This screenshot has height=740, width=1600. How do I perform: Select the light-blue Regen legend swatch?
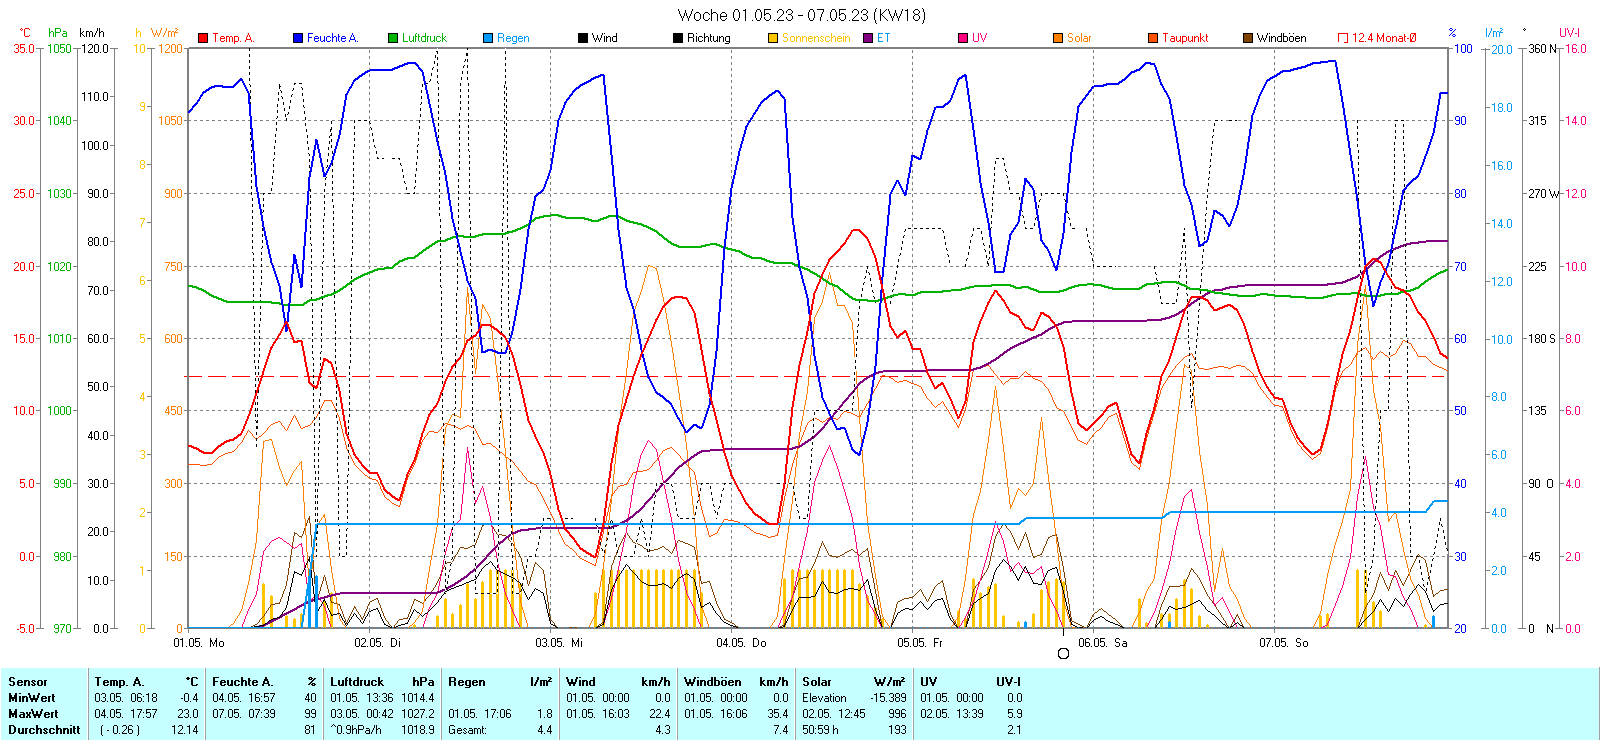click(x=488, y=38)
